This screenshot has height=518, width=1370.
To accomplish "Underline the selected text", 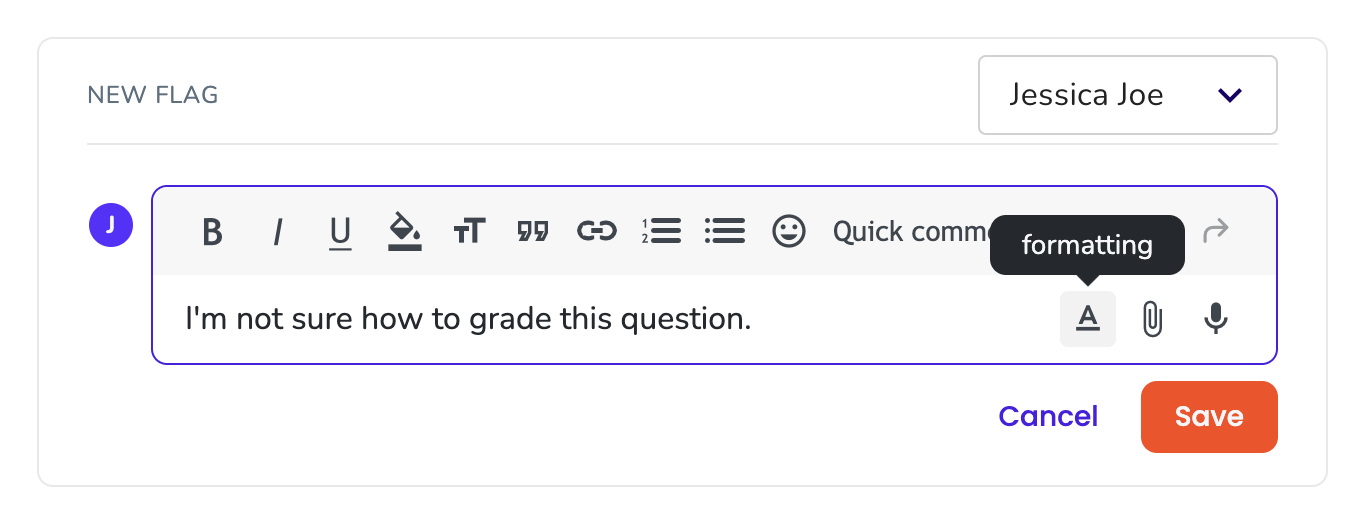I will [x=341, y=232].
